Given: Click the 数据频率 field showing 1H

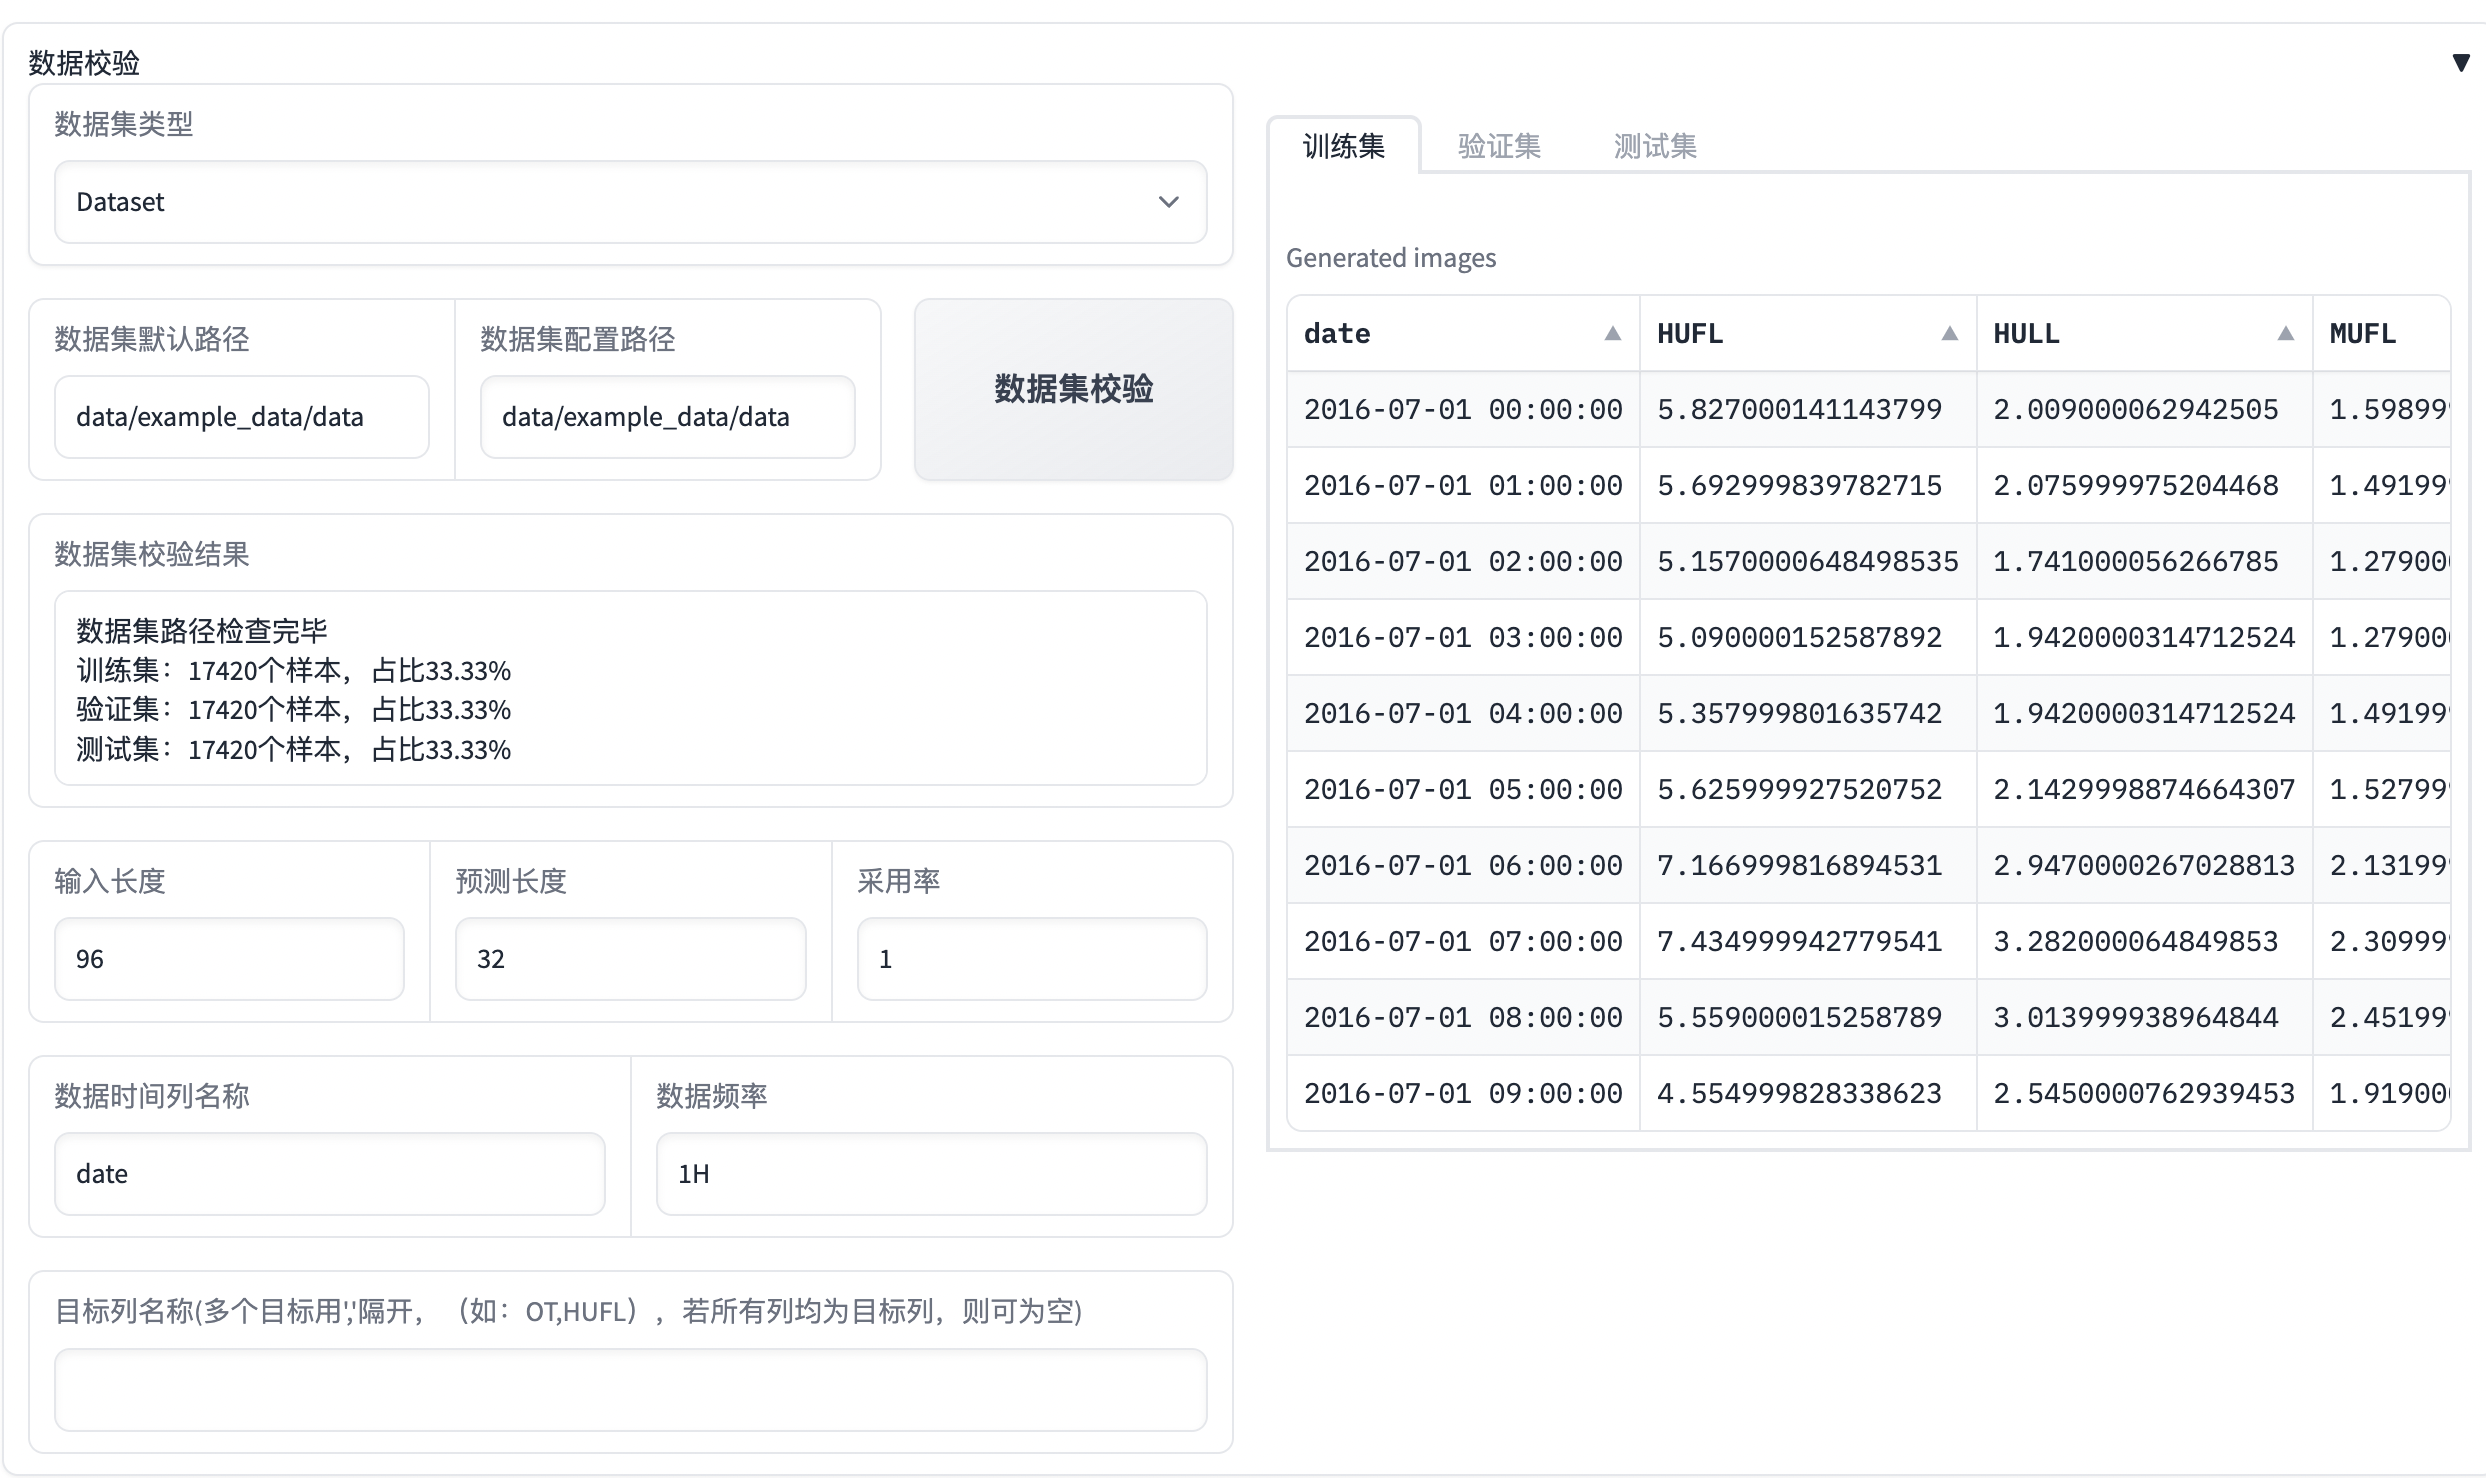Looking at the screenshot, I should 931,1173.
